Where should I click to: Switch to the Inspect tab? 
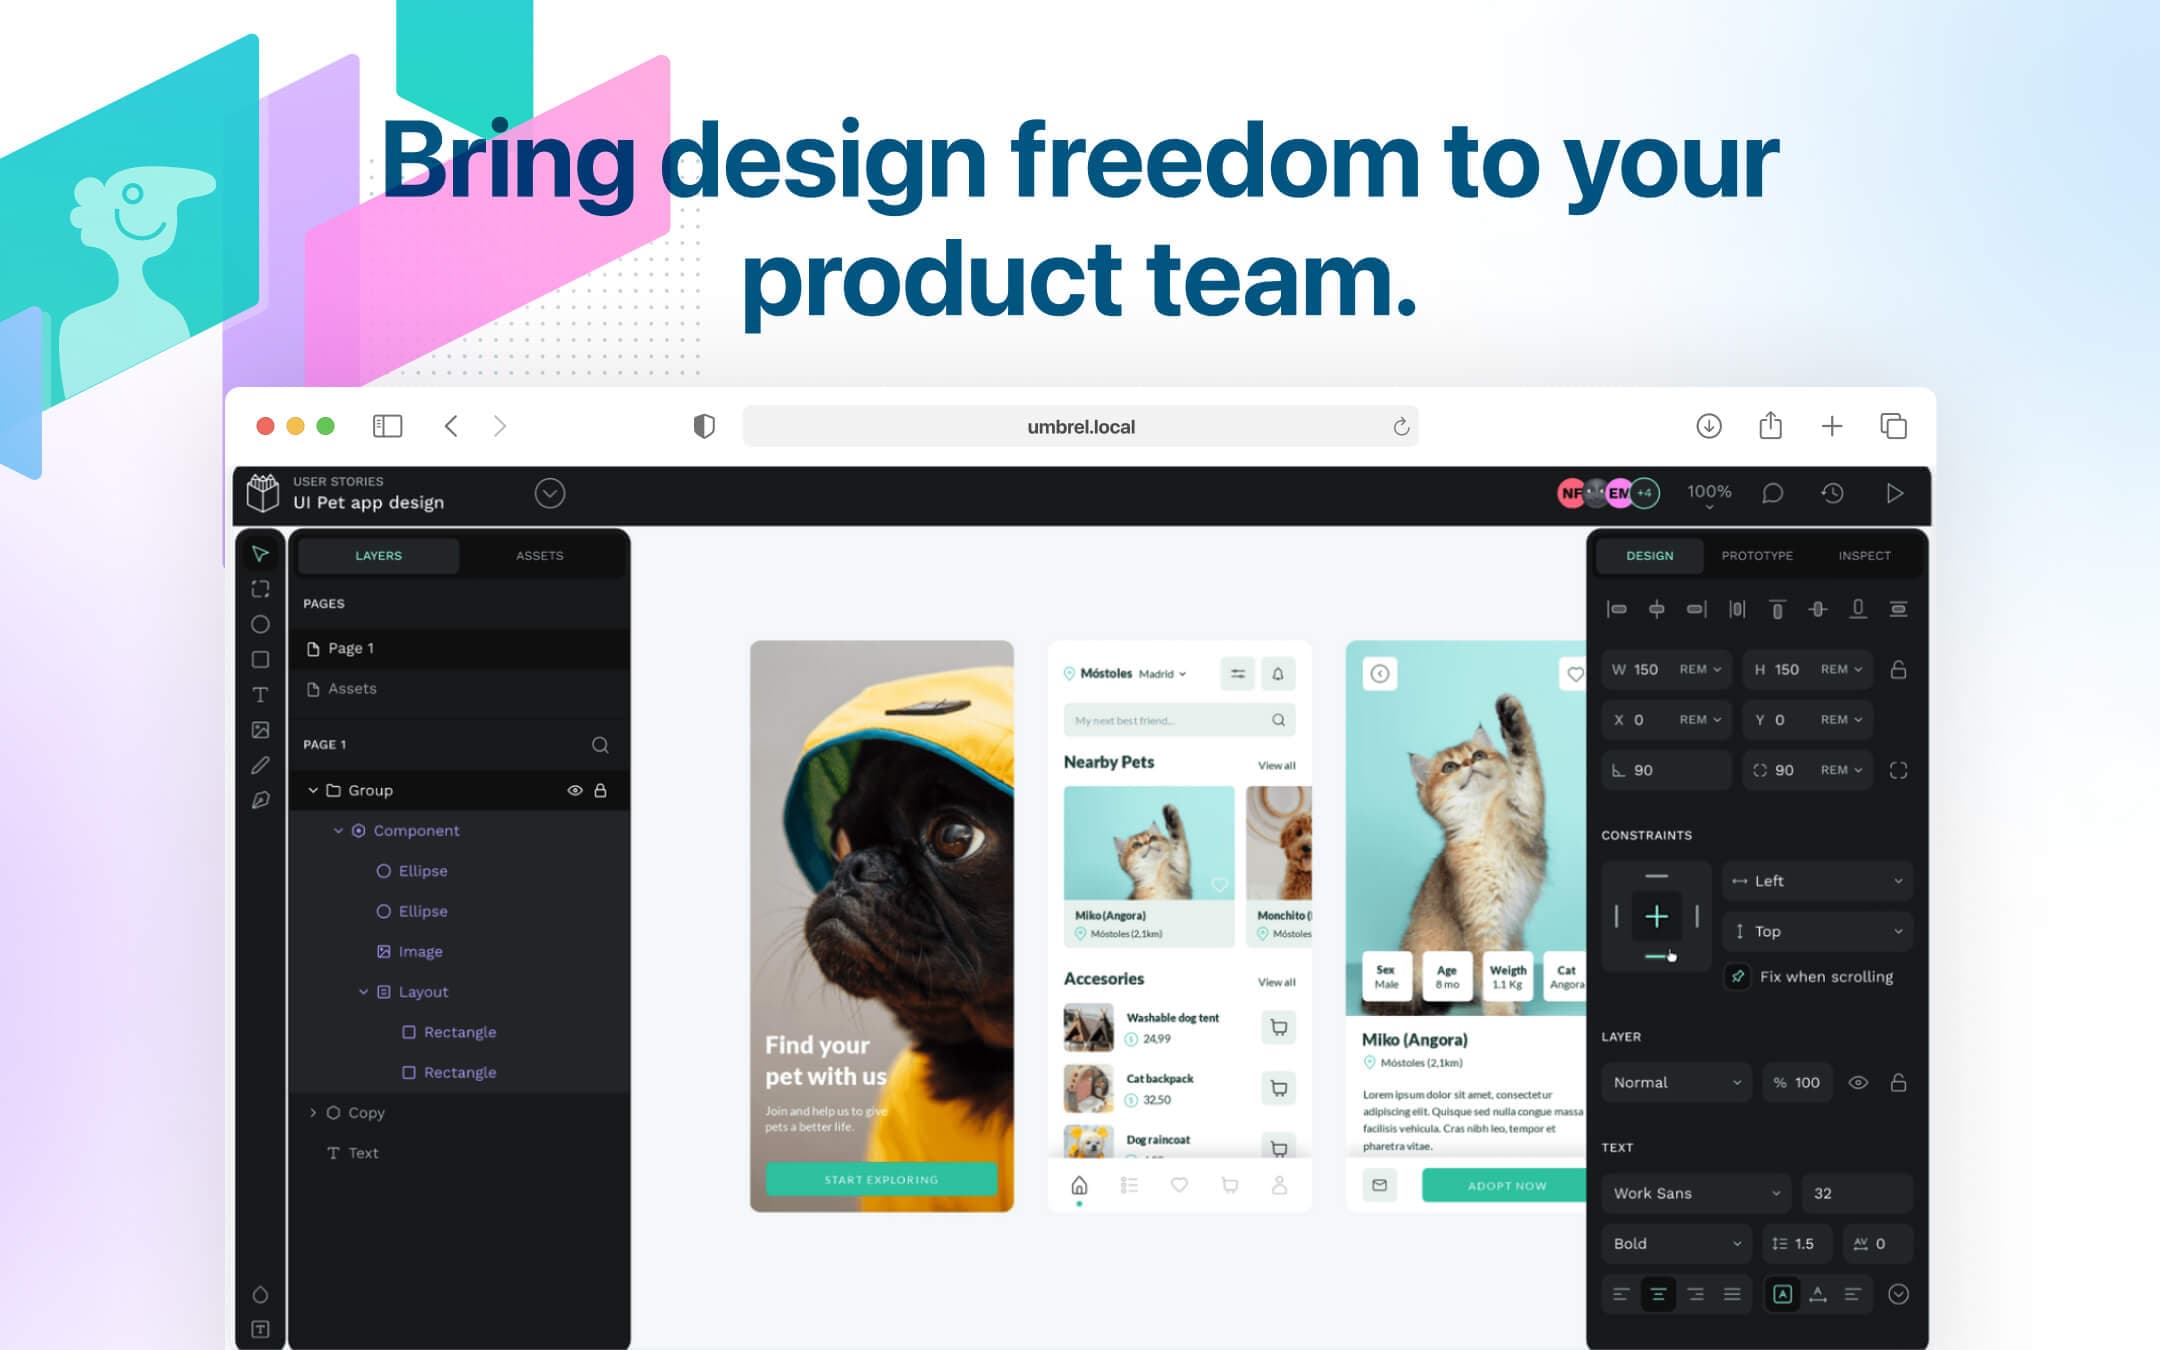tap(1863, 555)
